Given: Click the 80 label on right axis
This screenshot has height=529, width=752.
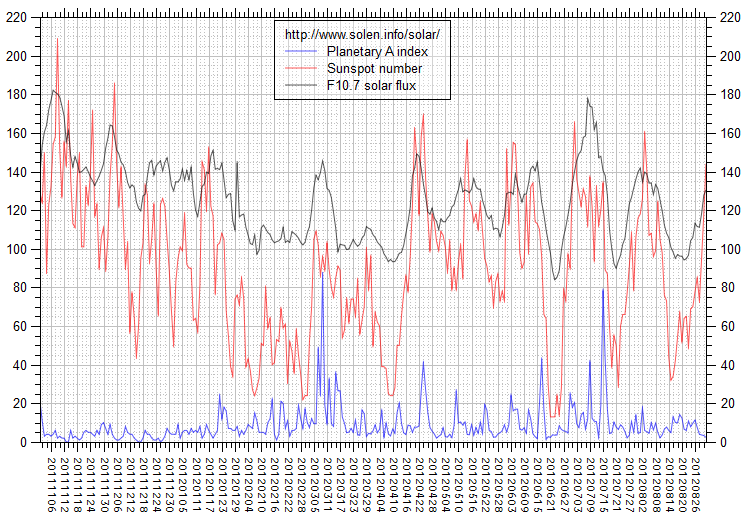Looking at the screenshot, I should 727,288.
